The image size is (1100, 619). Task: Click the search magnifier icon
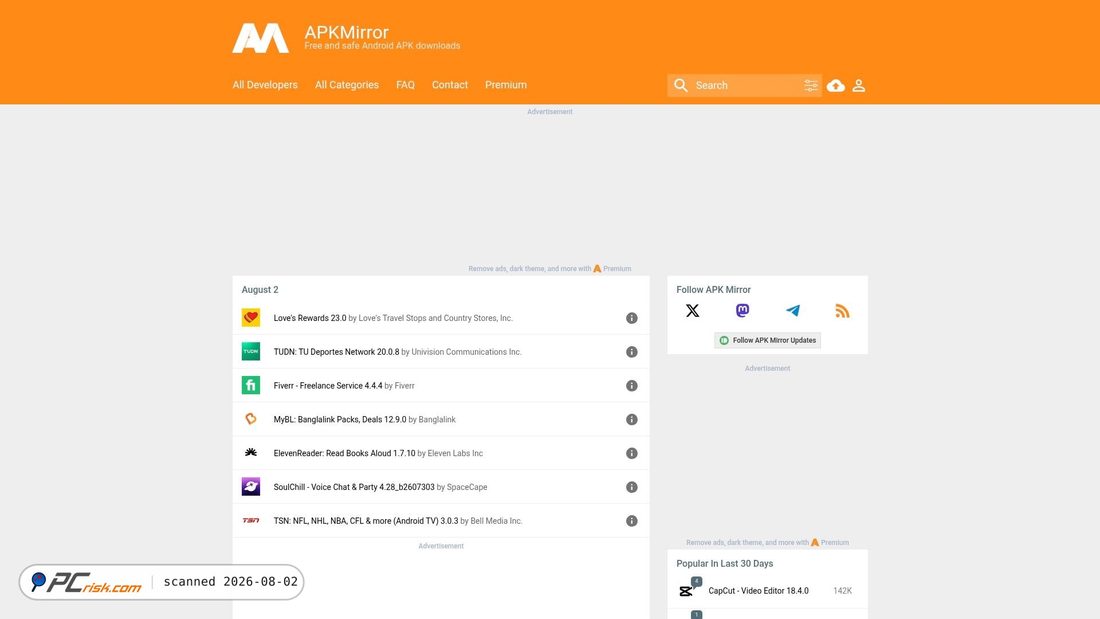coord(680,85)
